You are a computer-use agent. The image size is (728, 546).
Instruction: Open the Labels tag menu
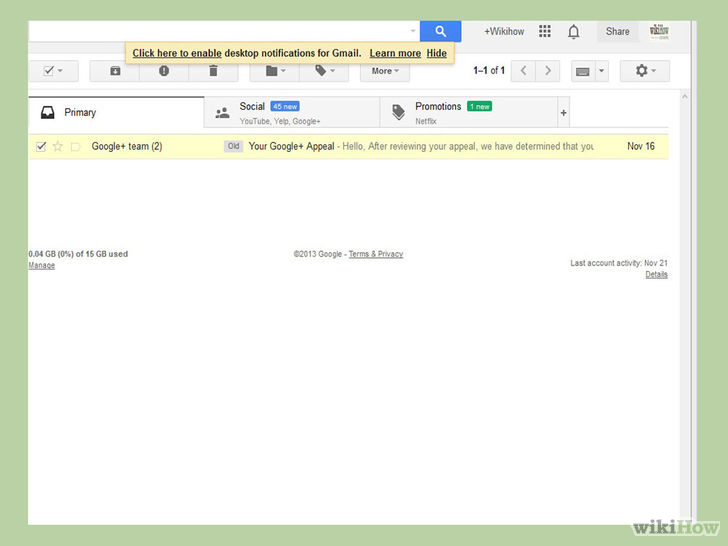pyautogui.click(x=324, y=71)
